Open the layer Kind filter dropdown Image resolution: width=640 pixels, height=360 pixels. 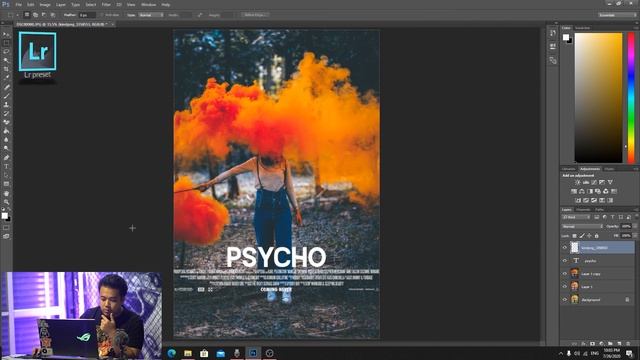click(576, 217)
